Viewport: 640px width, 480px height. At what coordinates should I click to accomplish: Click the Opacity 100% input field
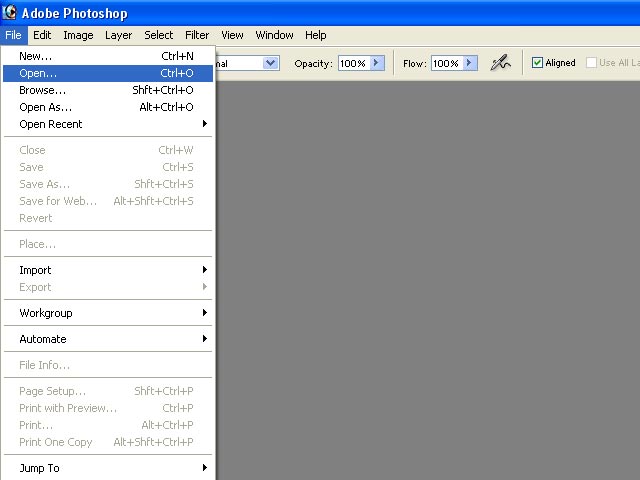pos(353,63)
